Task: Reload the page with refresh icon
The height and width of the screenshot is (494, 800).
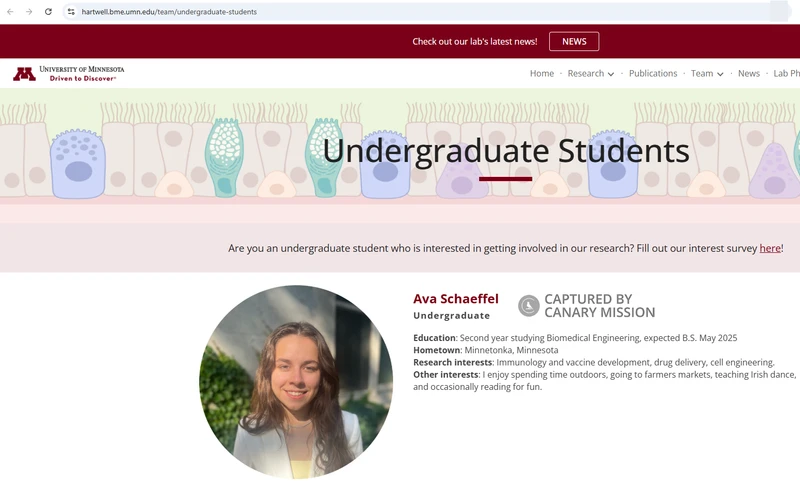Action: pos(48,12)
